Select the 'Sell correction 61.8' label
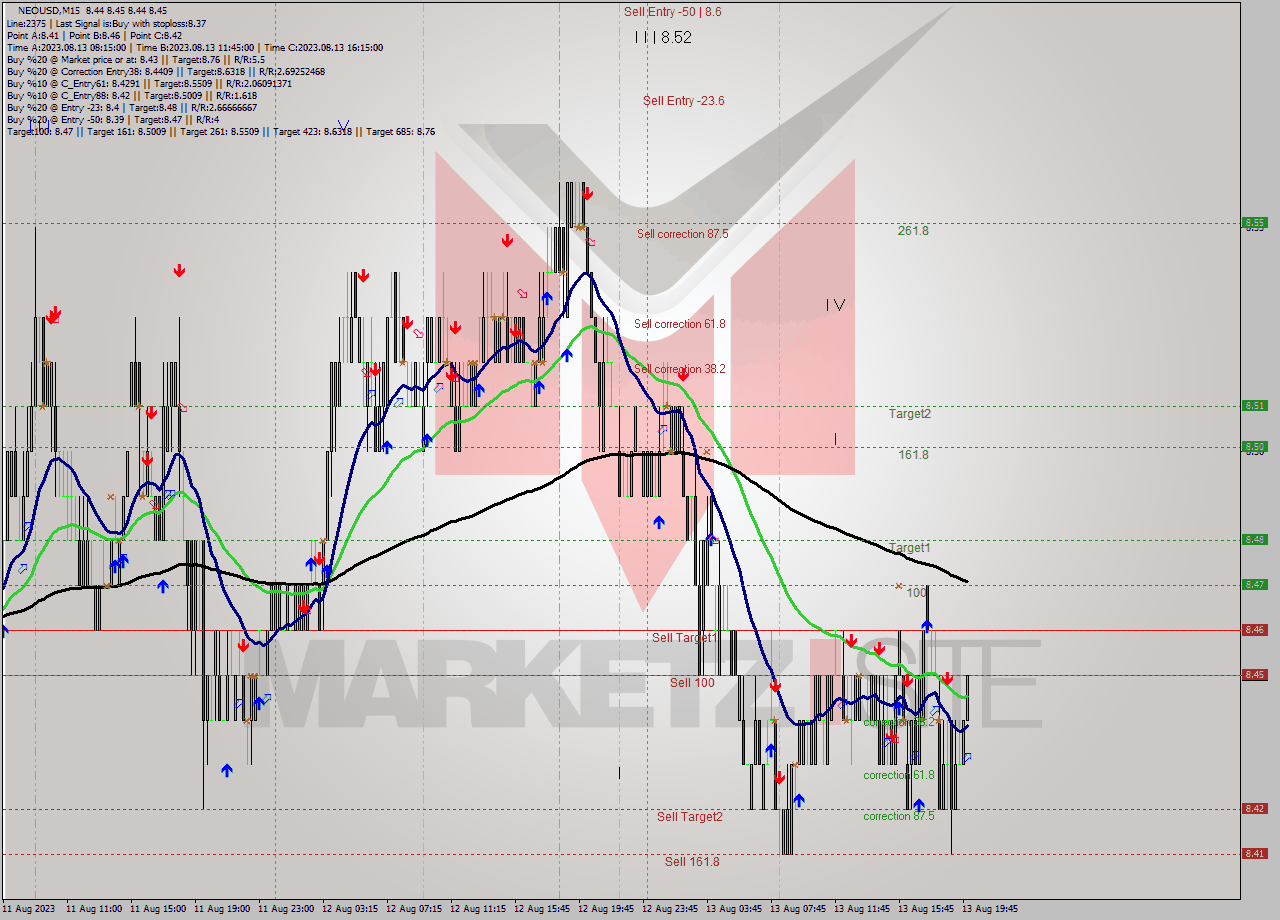This screenshot has height=920, width=1280. [680, 323]
